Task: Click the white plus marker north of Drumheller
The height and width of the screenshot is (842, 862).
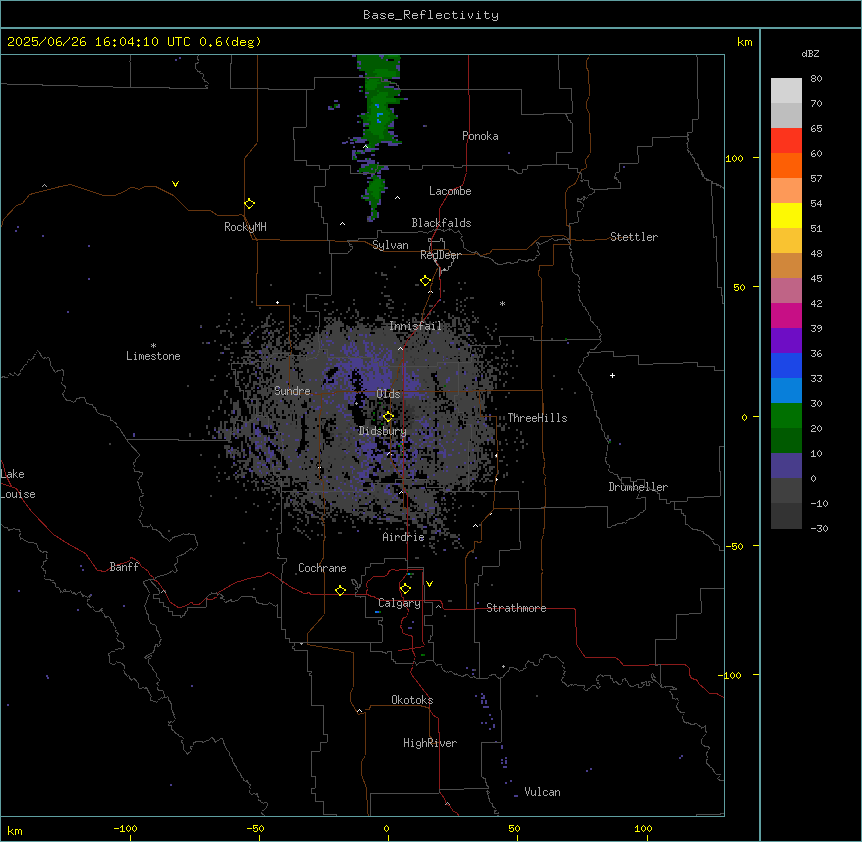Action: pyautogui.click(x=612, y=375)
